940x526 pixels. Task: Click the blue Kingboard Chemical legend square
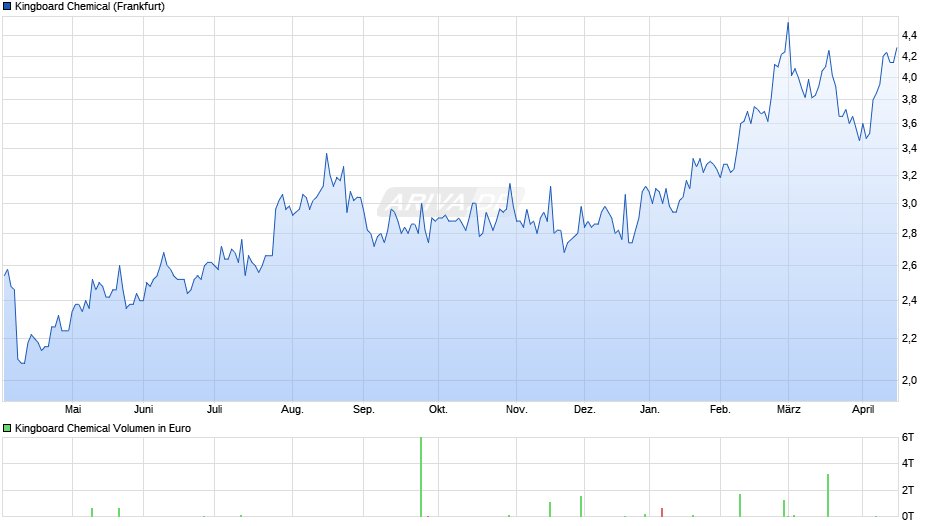coord(7,7)
